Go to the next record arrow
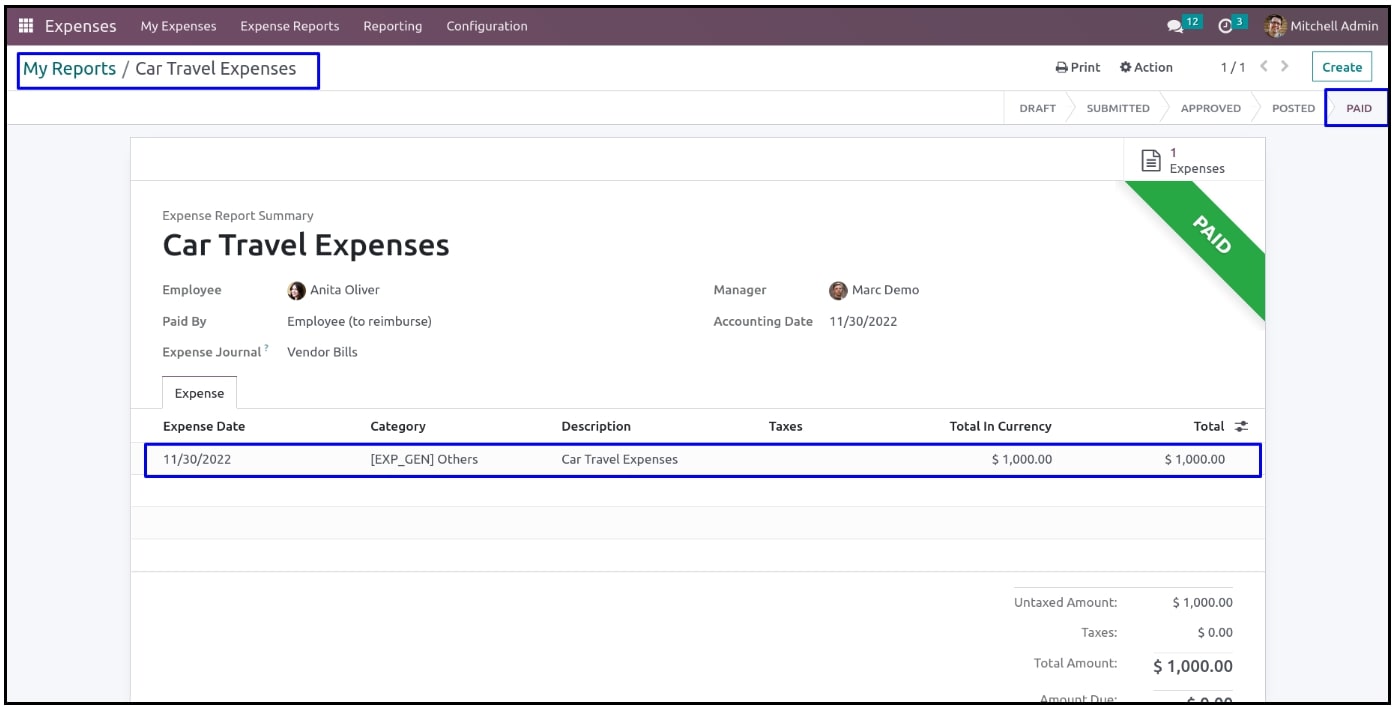Viewport: 1395px width, 709px height. click(1285, 67)
